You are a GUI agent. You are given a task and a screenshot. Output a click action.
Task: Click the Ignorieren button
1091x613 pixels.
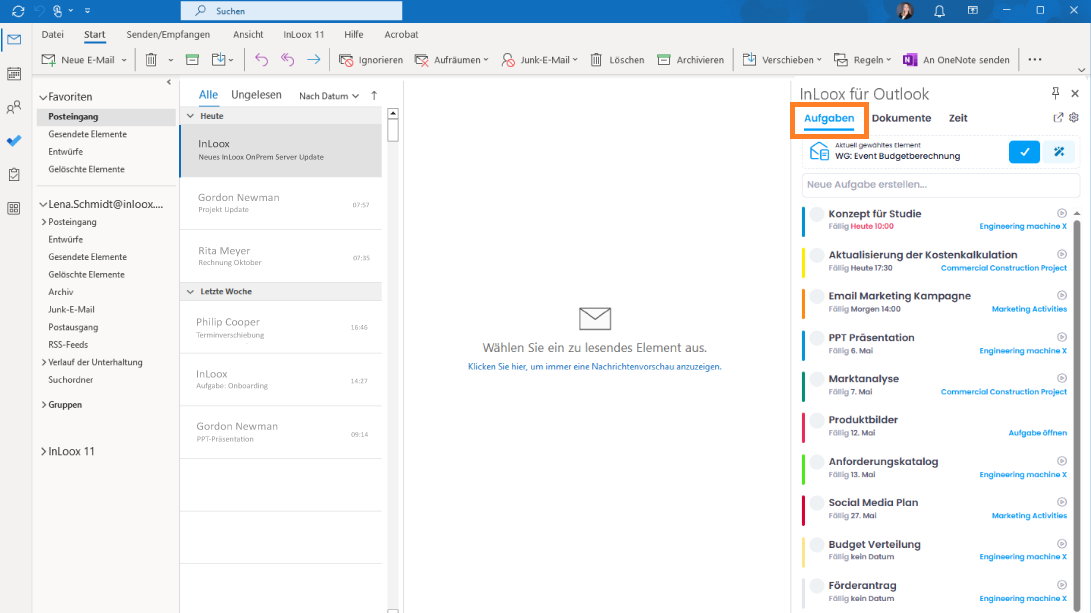pos(371,60)
